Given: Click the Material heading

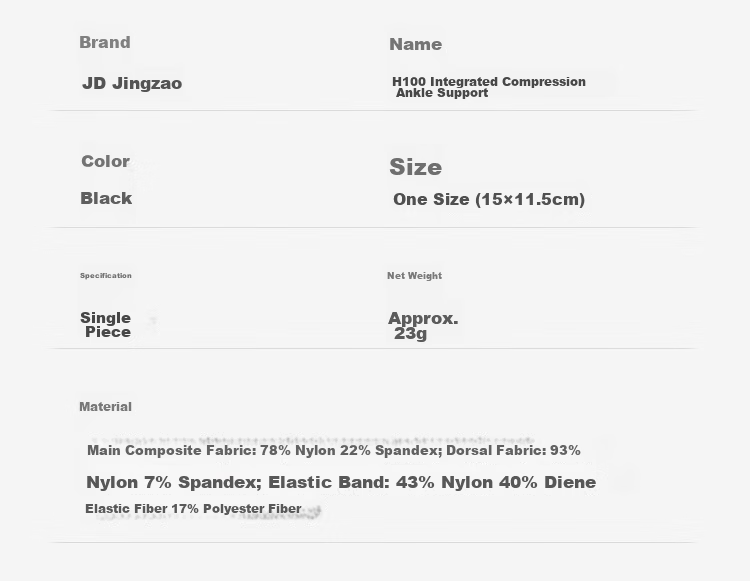Looking at the screenshot, I should click(x=105, y=406).
